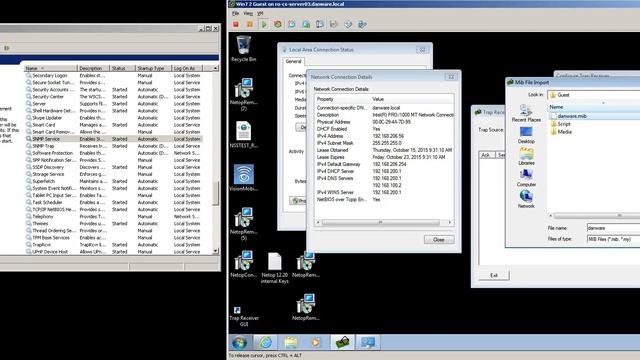This screenshot has width=640, height=360.
Task: Click the Property column header
Action: point(342,99)
